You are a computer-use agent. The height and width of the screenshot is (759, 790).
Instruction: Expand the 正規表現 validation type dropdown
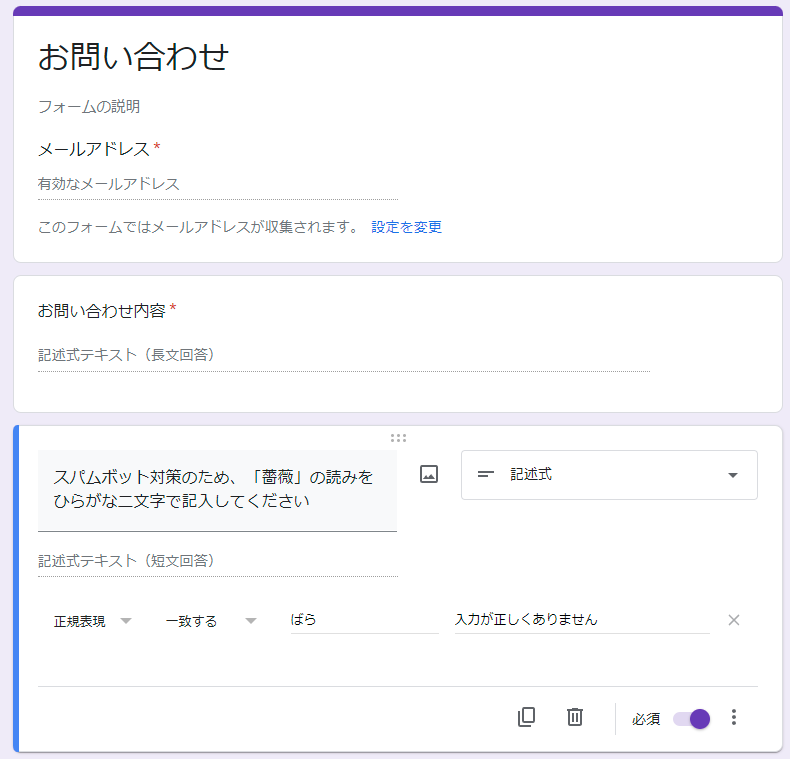93,621
